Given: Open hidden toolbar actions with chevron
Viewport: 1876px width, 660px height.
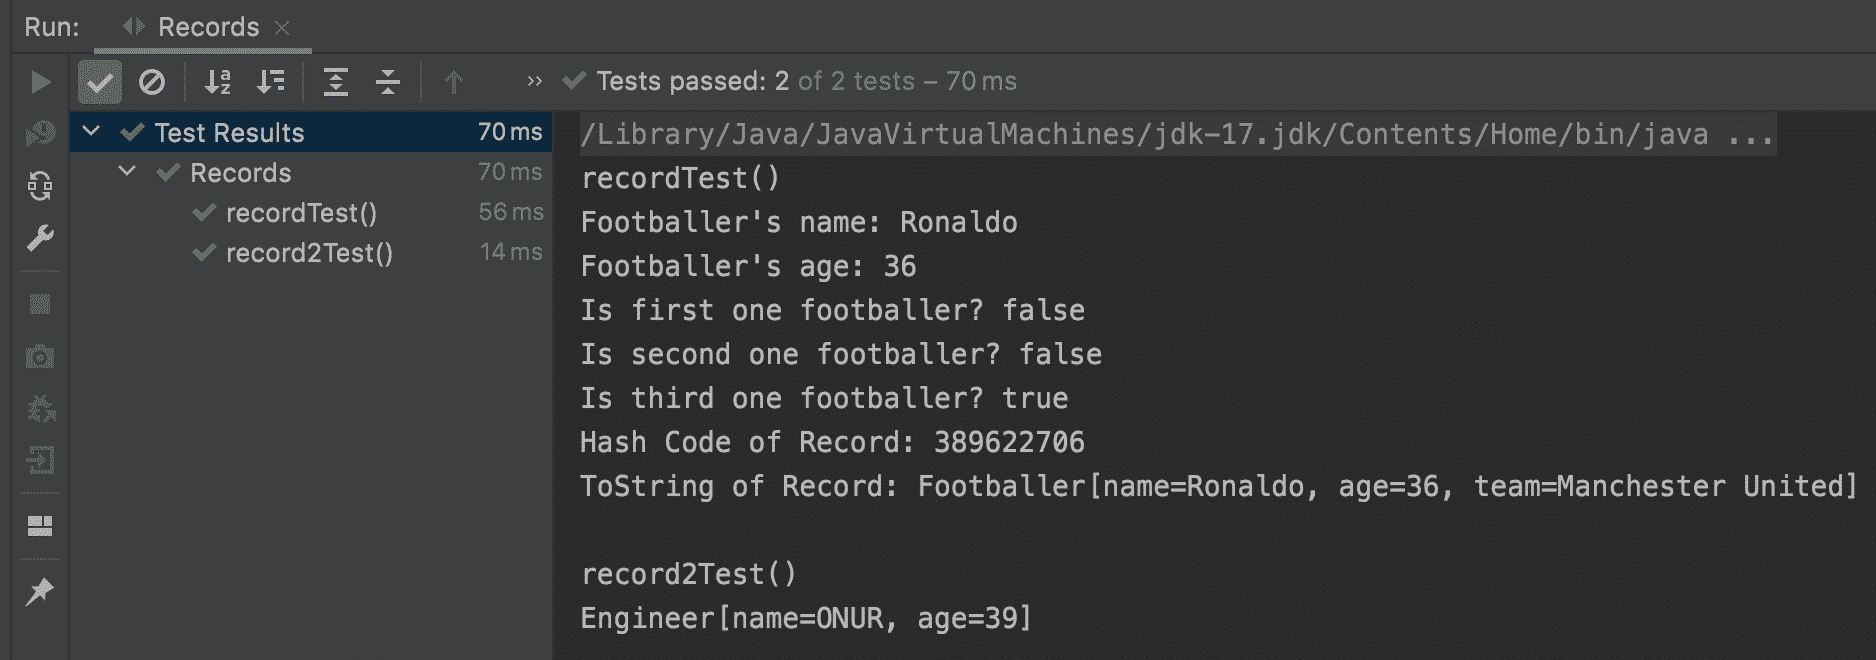Looking at the screenshot, I should click(533, 82).
